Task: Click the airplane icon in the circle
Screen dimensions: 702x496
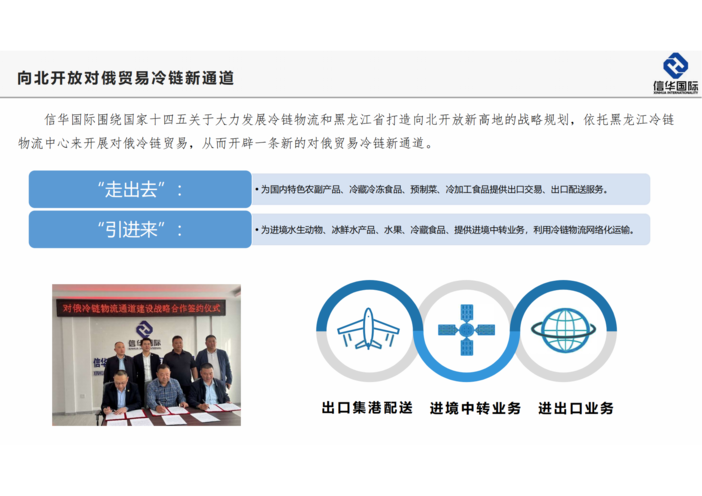Action: tap(369, 331)
